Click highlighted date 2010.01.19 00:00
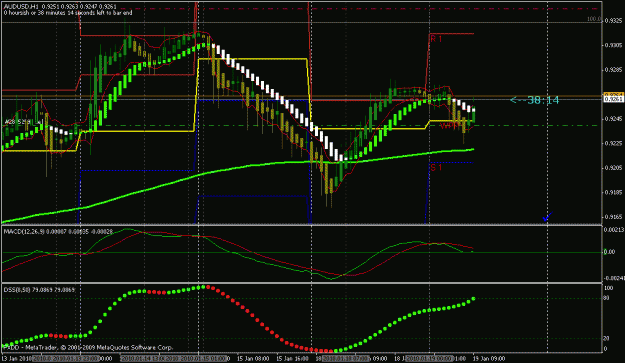This screenshot has width=625, height=363. (x=429, y=358)
